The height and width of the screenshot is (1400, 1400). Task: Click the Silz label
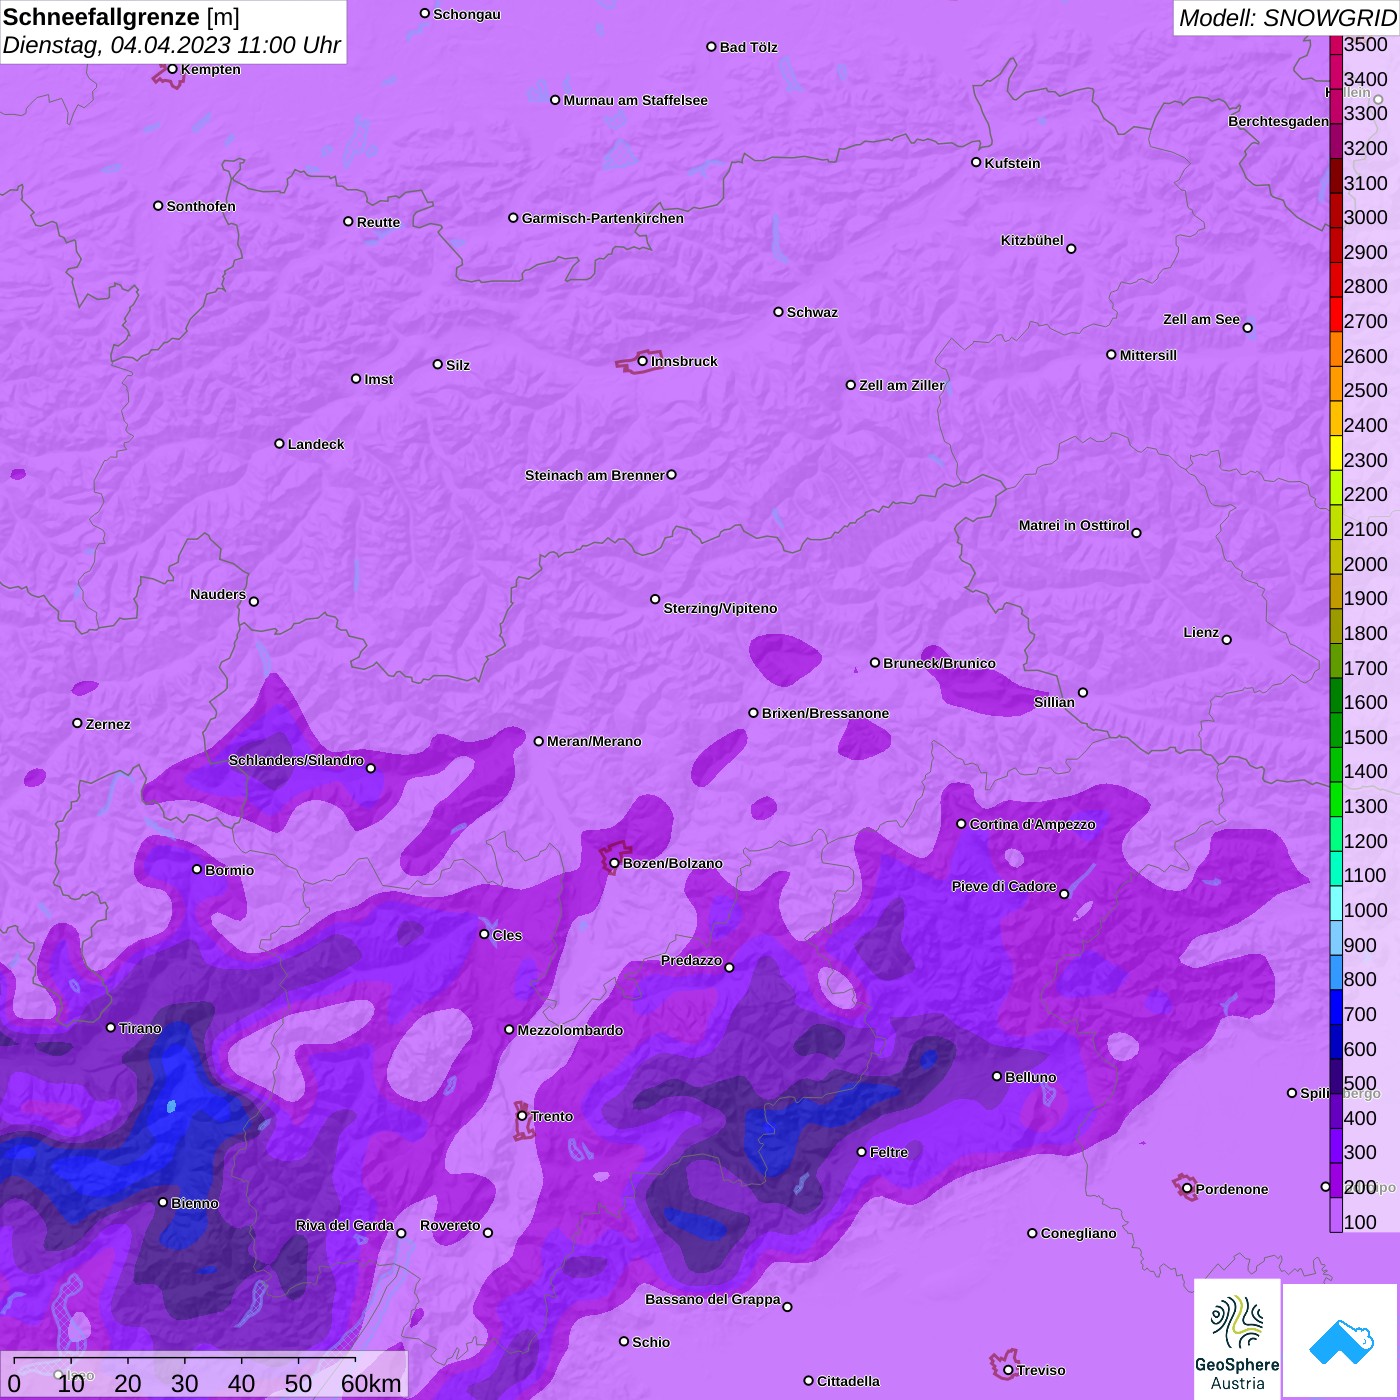click(458, 365)
